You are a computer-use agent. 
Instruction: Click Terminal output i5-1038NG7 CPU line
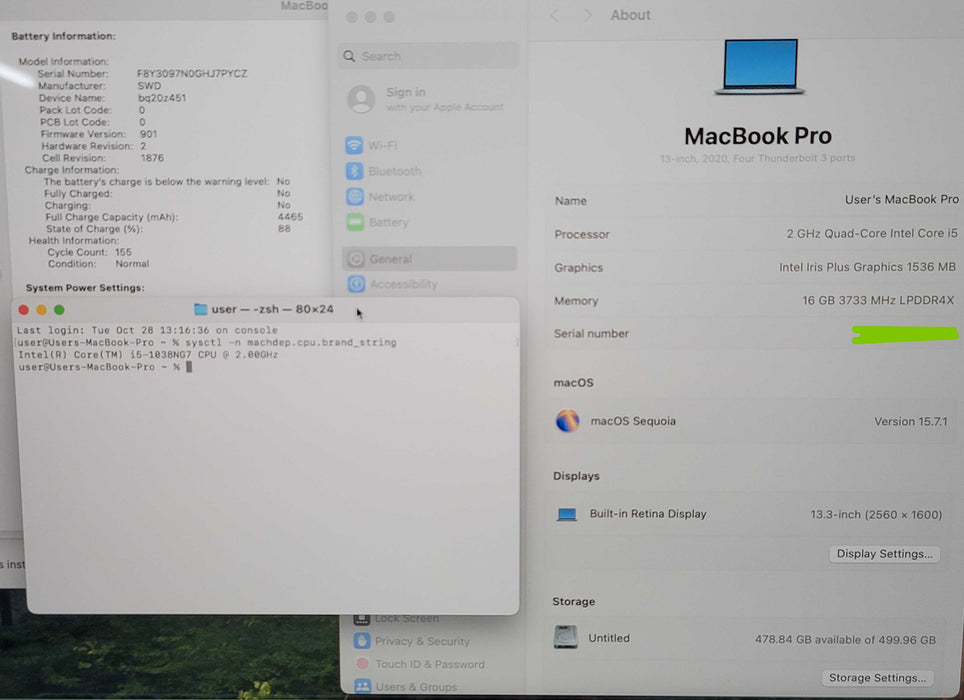coord(148,355)
